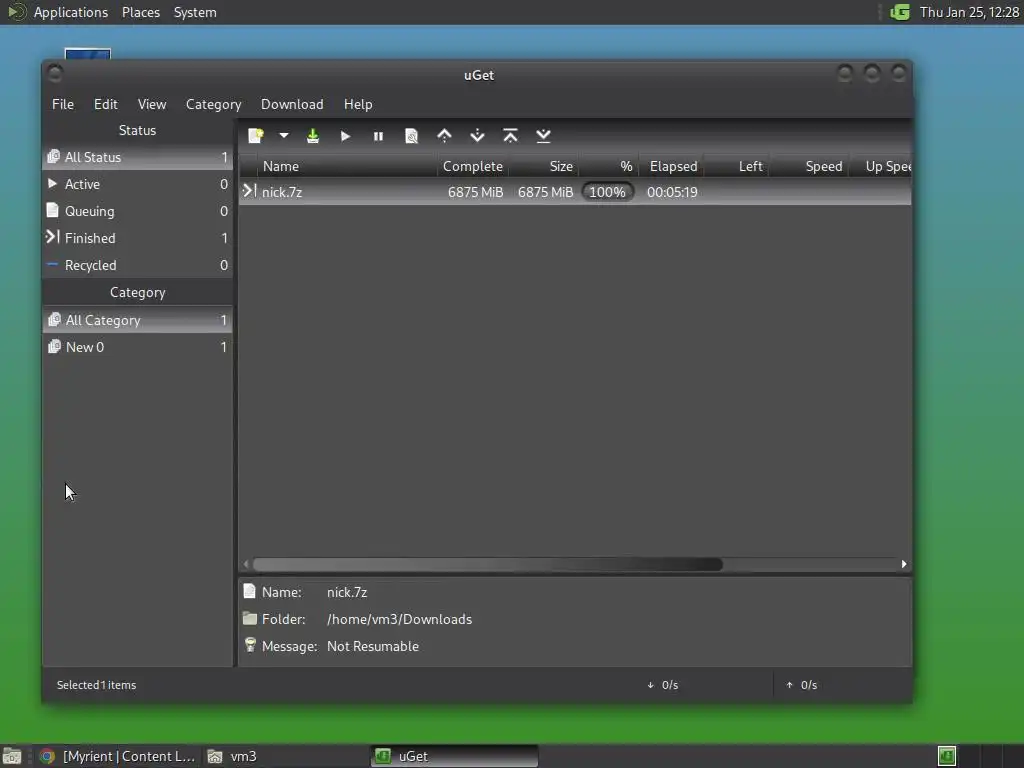Image resolution: width=1024 pixels, height=768 pixels.
Task: Open the Download menu
Action: click(292, 104)
